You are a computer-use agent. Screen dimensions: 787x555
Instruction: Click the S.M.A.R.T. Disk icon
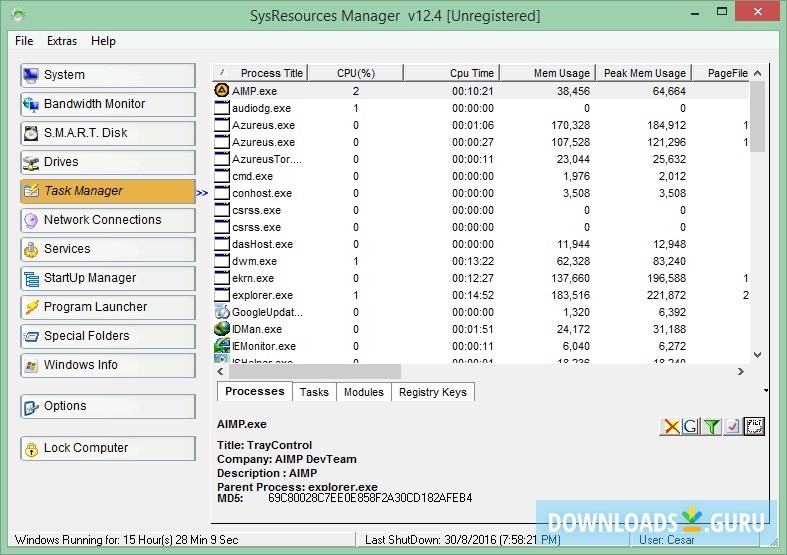pyautogui.click(x=31, y=133)
